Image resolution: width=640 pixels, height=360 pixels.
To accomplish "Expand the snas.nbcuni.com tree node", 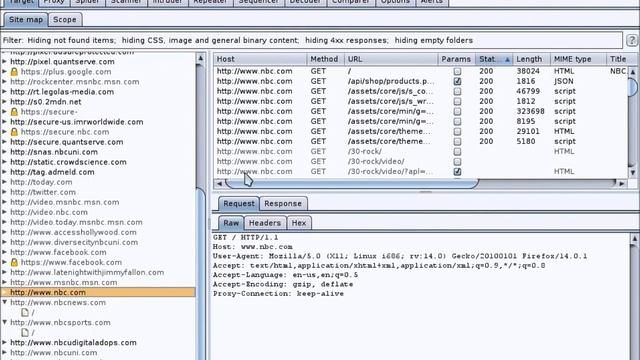I will (x=4, y=152).
